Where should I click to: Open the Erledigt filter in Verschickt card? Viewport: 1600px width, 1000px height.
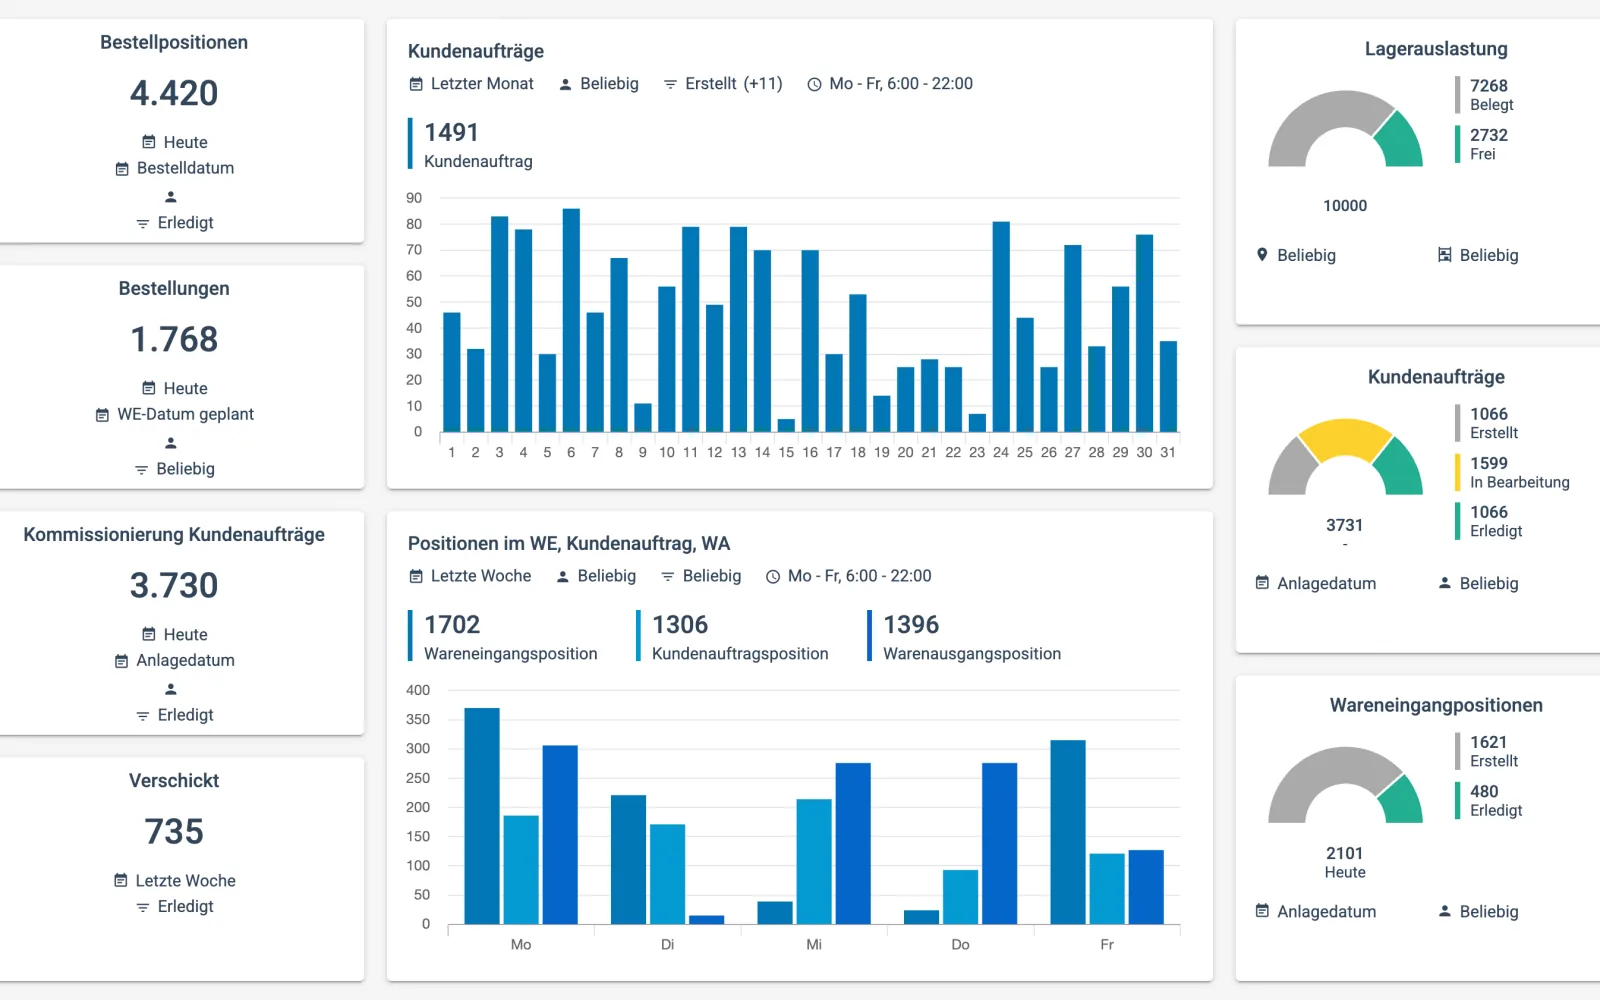click(x=174, y=906)
